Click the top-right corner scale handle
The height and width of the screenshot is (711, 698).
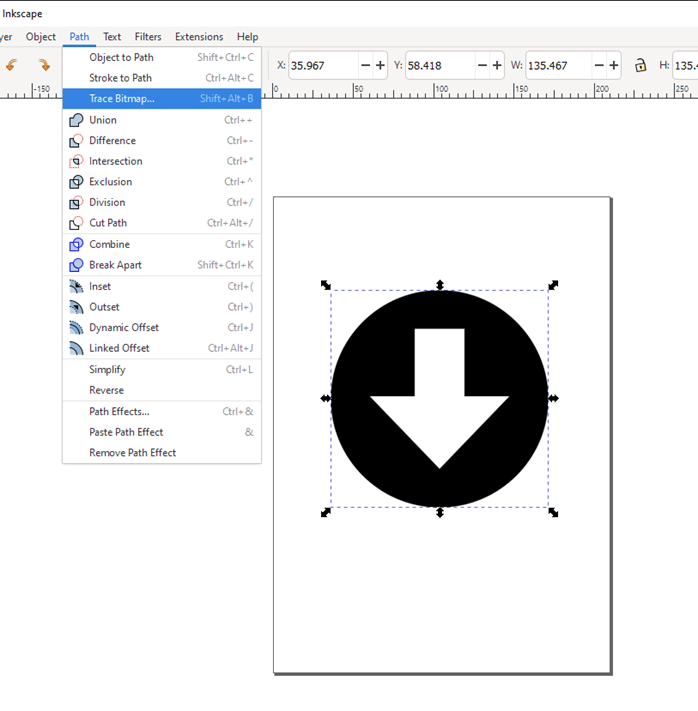click(553, 285)
